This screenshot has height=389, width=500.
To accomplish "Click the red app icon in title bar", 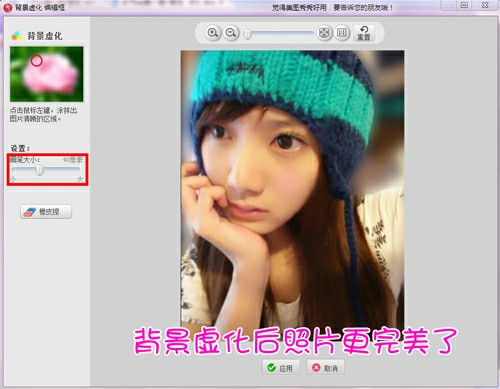I will pos(7,7).
